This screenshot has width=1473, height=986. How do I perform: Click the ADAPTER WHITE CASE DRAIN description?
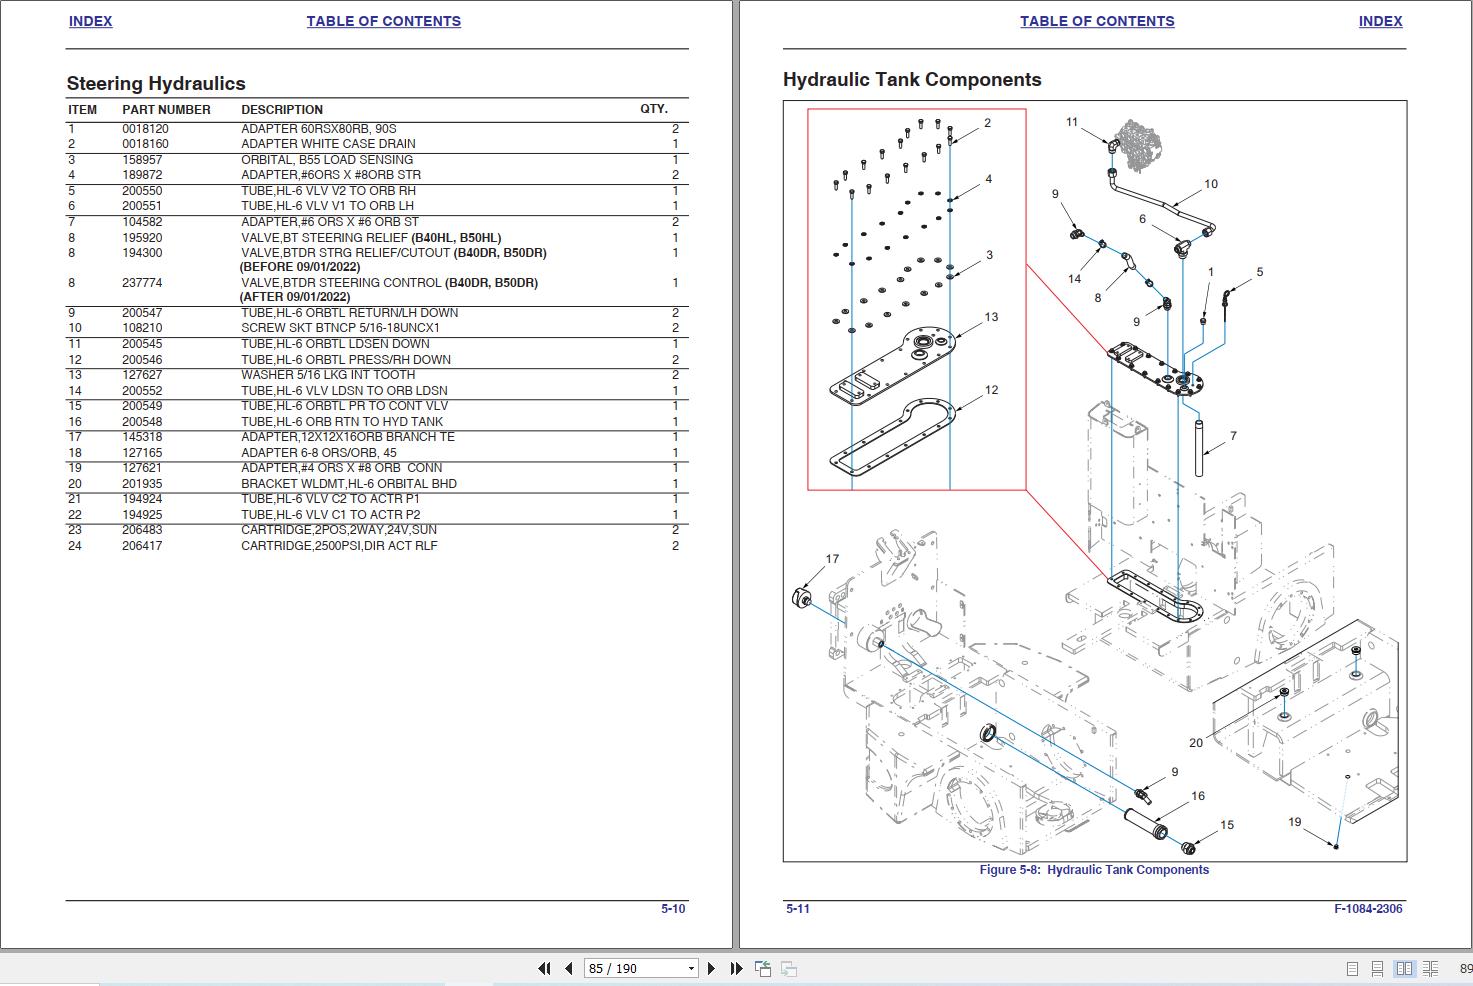(x=328, y=144)
